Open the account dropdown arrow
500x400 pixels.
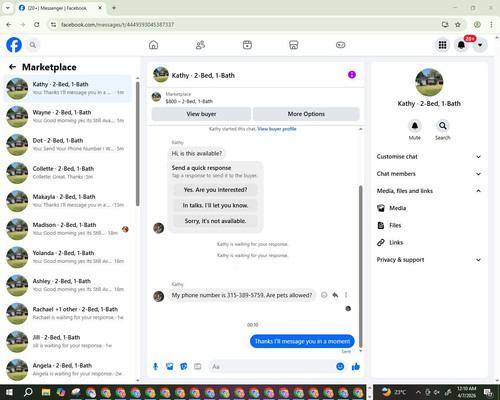[480, 45]
